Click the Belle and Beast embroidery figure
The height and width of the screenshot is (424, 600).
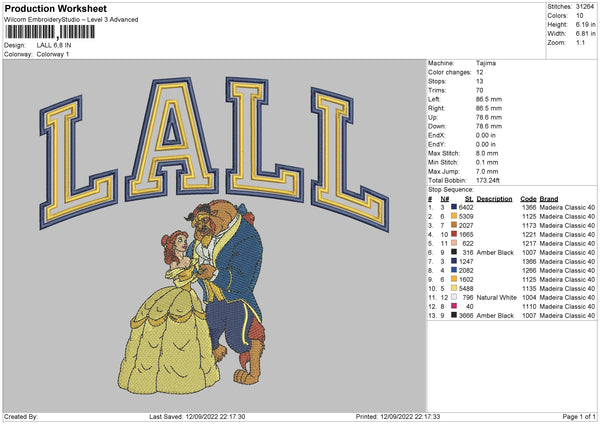(x=193, y=297)
